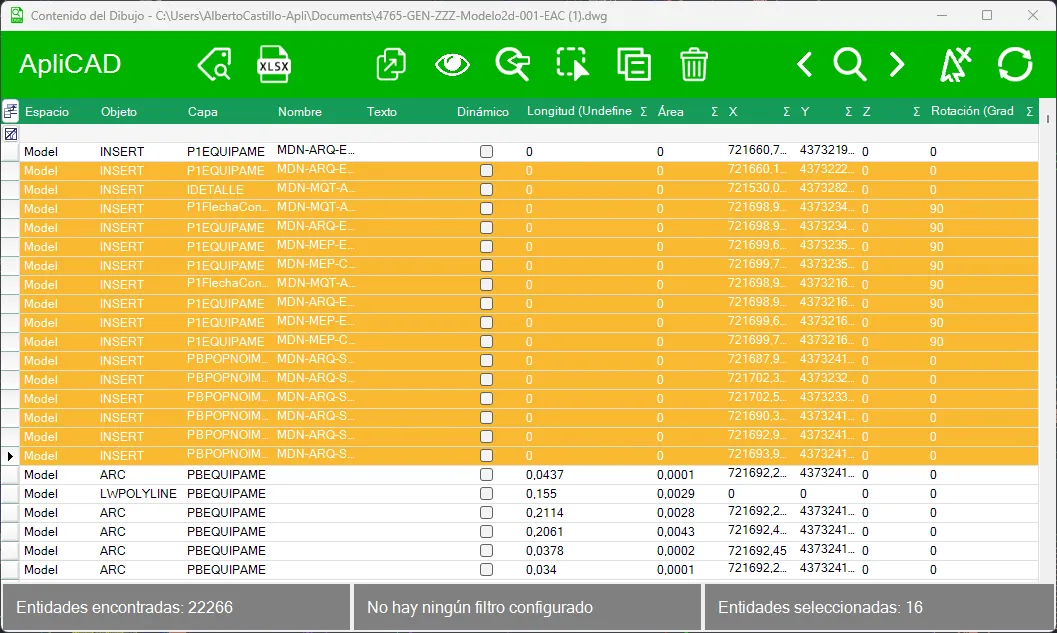Delete entities with the trash bin icon

pyautogui.click(x=694, y=65)
